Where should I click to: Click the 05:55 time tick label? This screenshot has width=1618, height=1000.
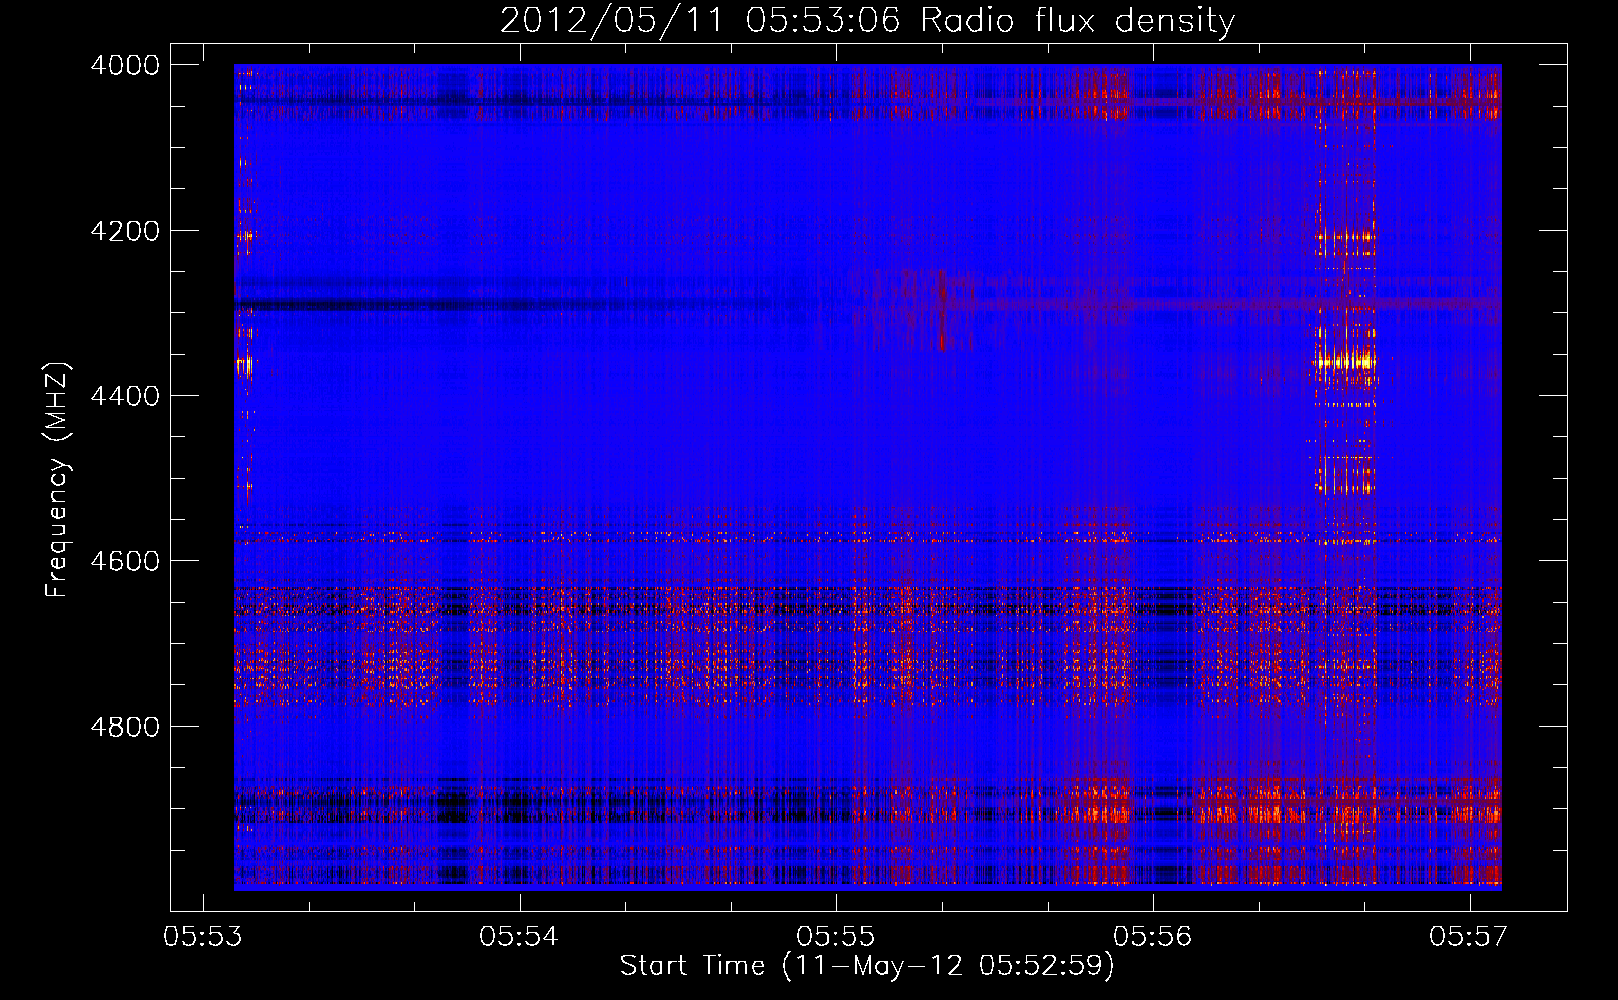(836, 937)
